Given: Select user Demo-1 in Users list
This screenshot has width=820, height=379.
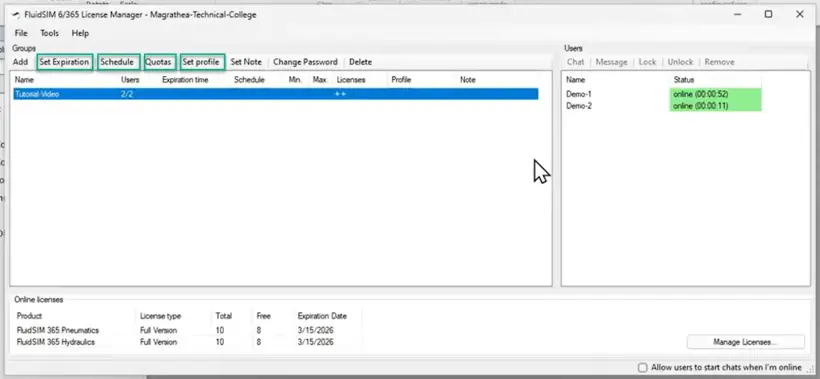Looking at the screenshot, I should [578, 94].
